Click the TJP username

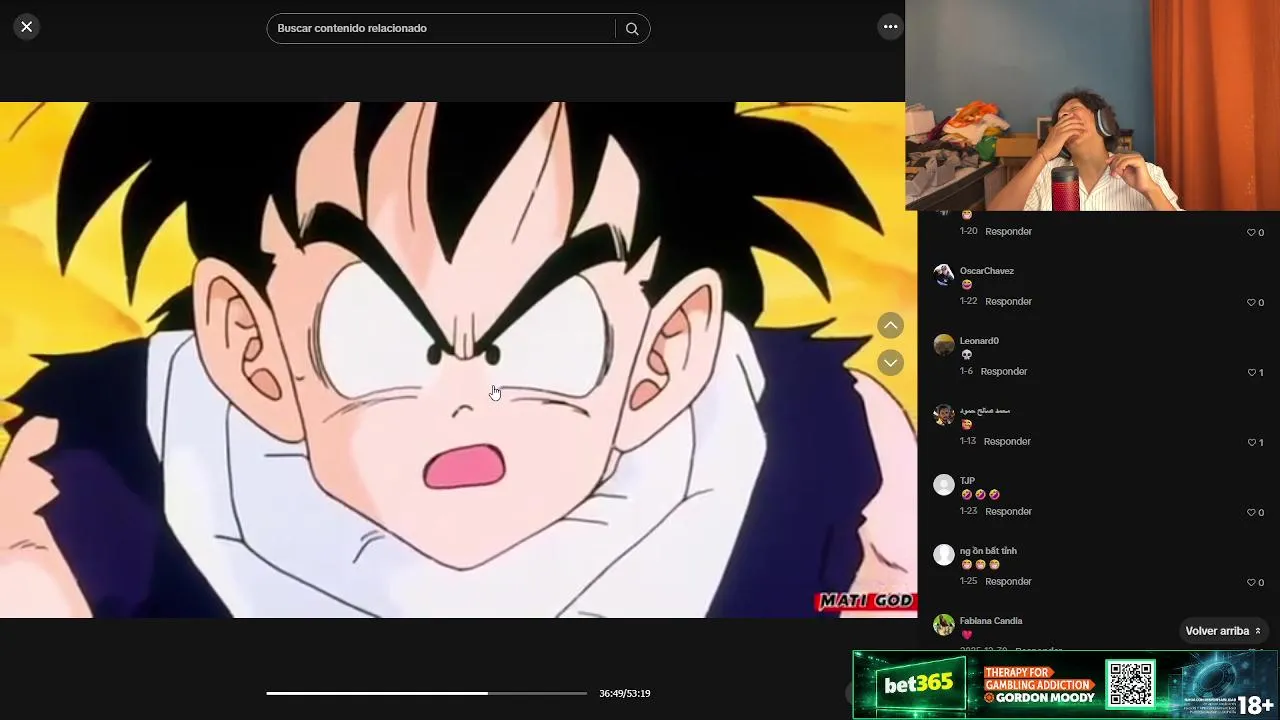(967, 481)
